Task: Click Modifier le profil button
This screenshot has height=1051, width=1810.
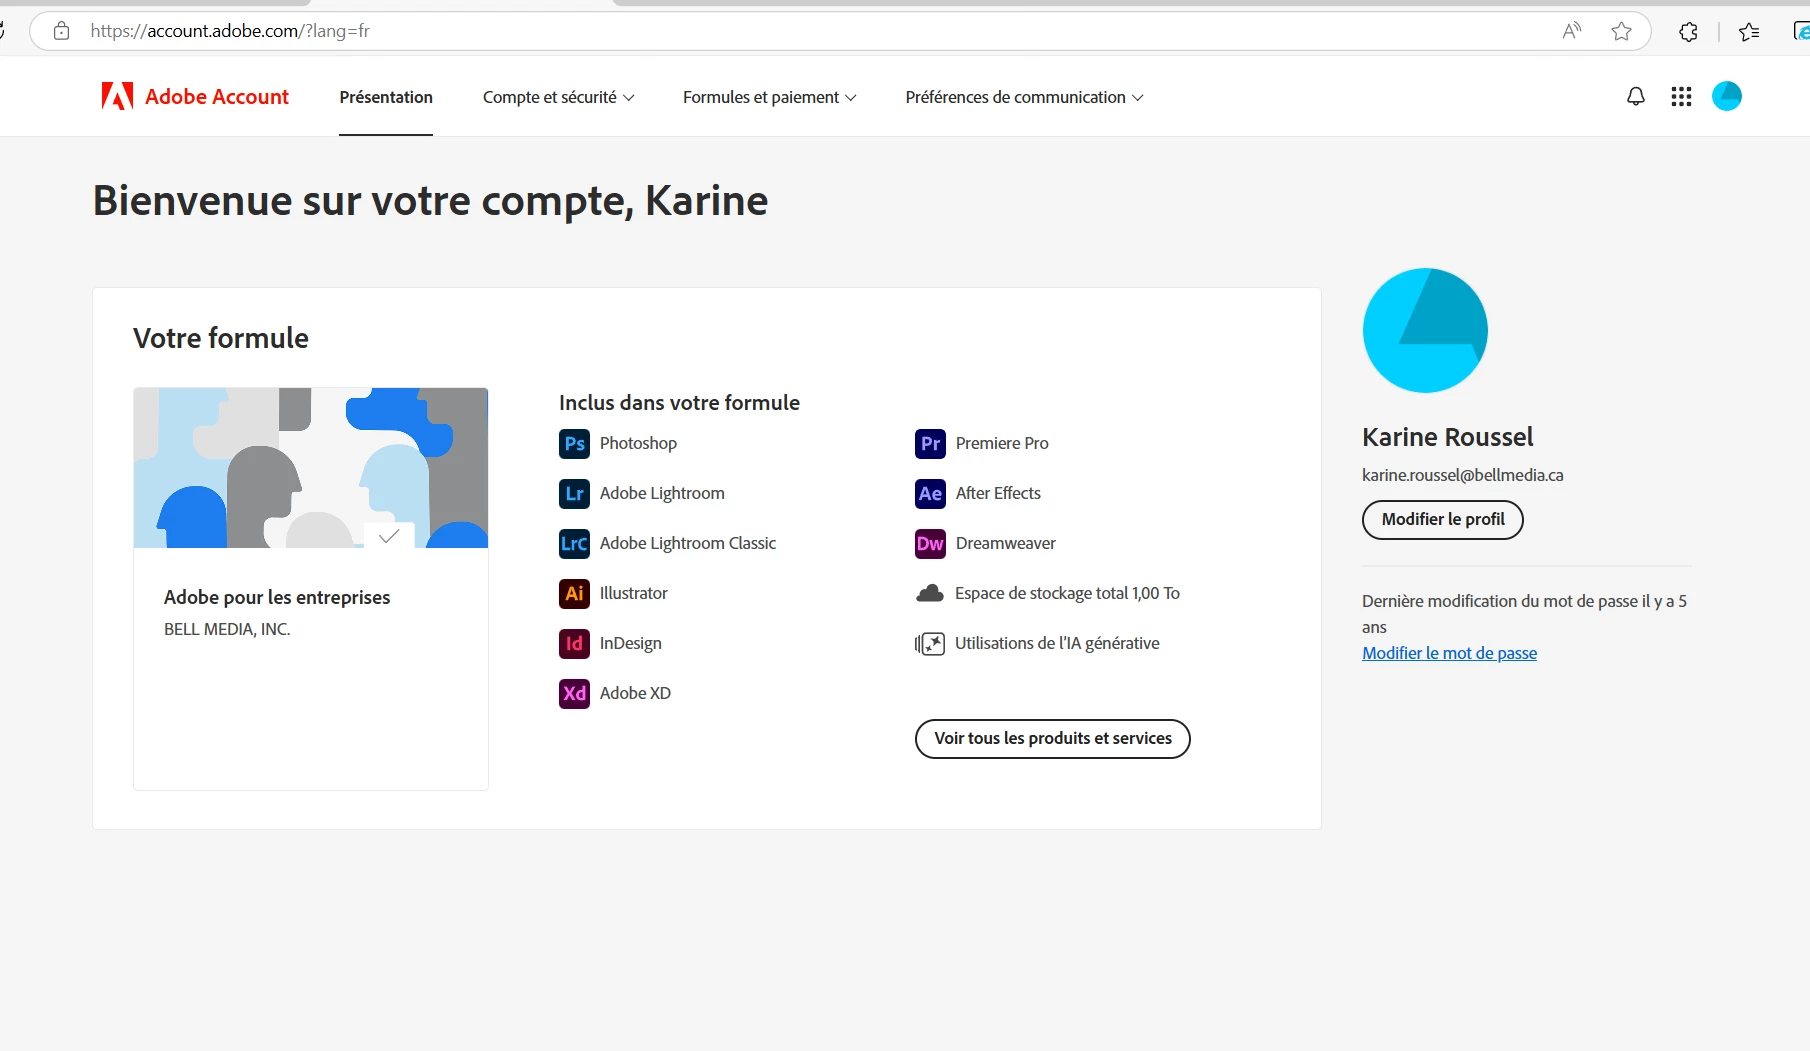Action: click(x=1442, y=520)
